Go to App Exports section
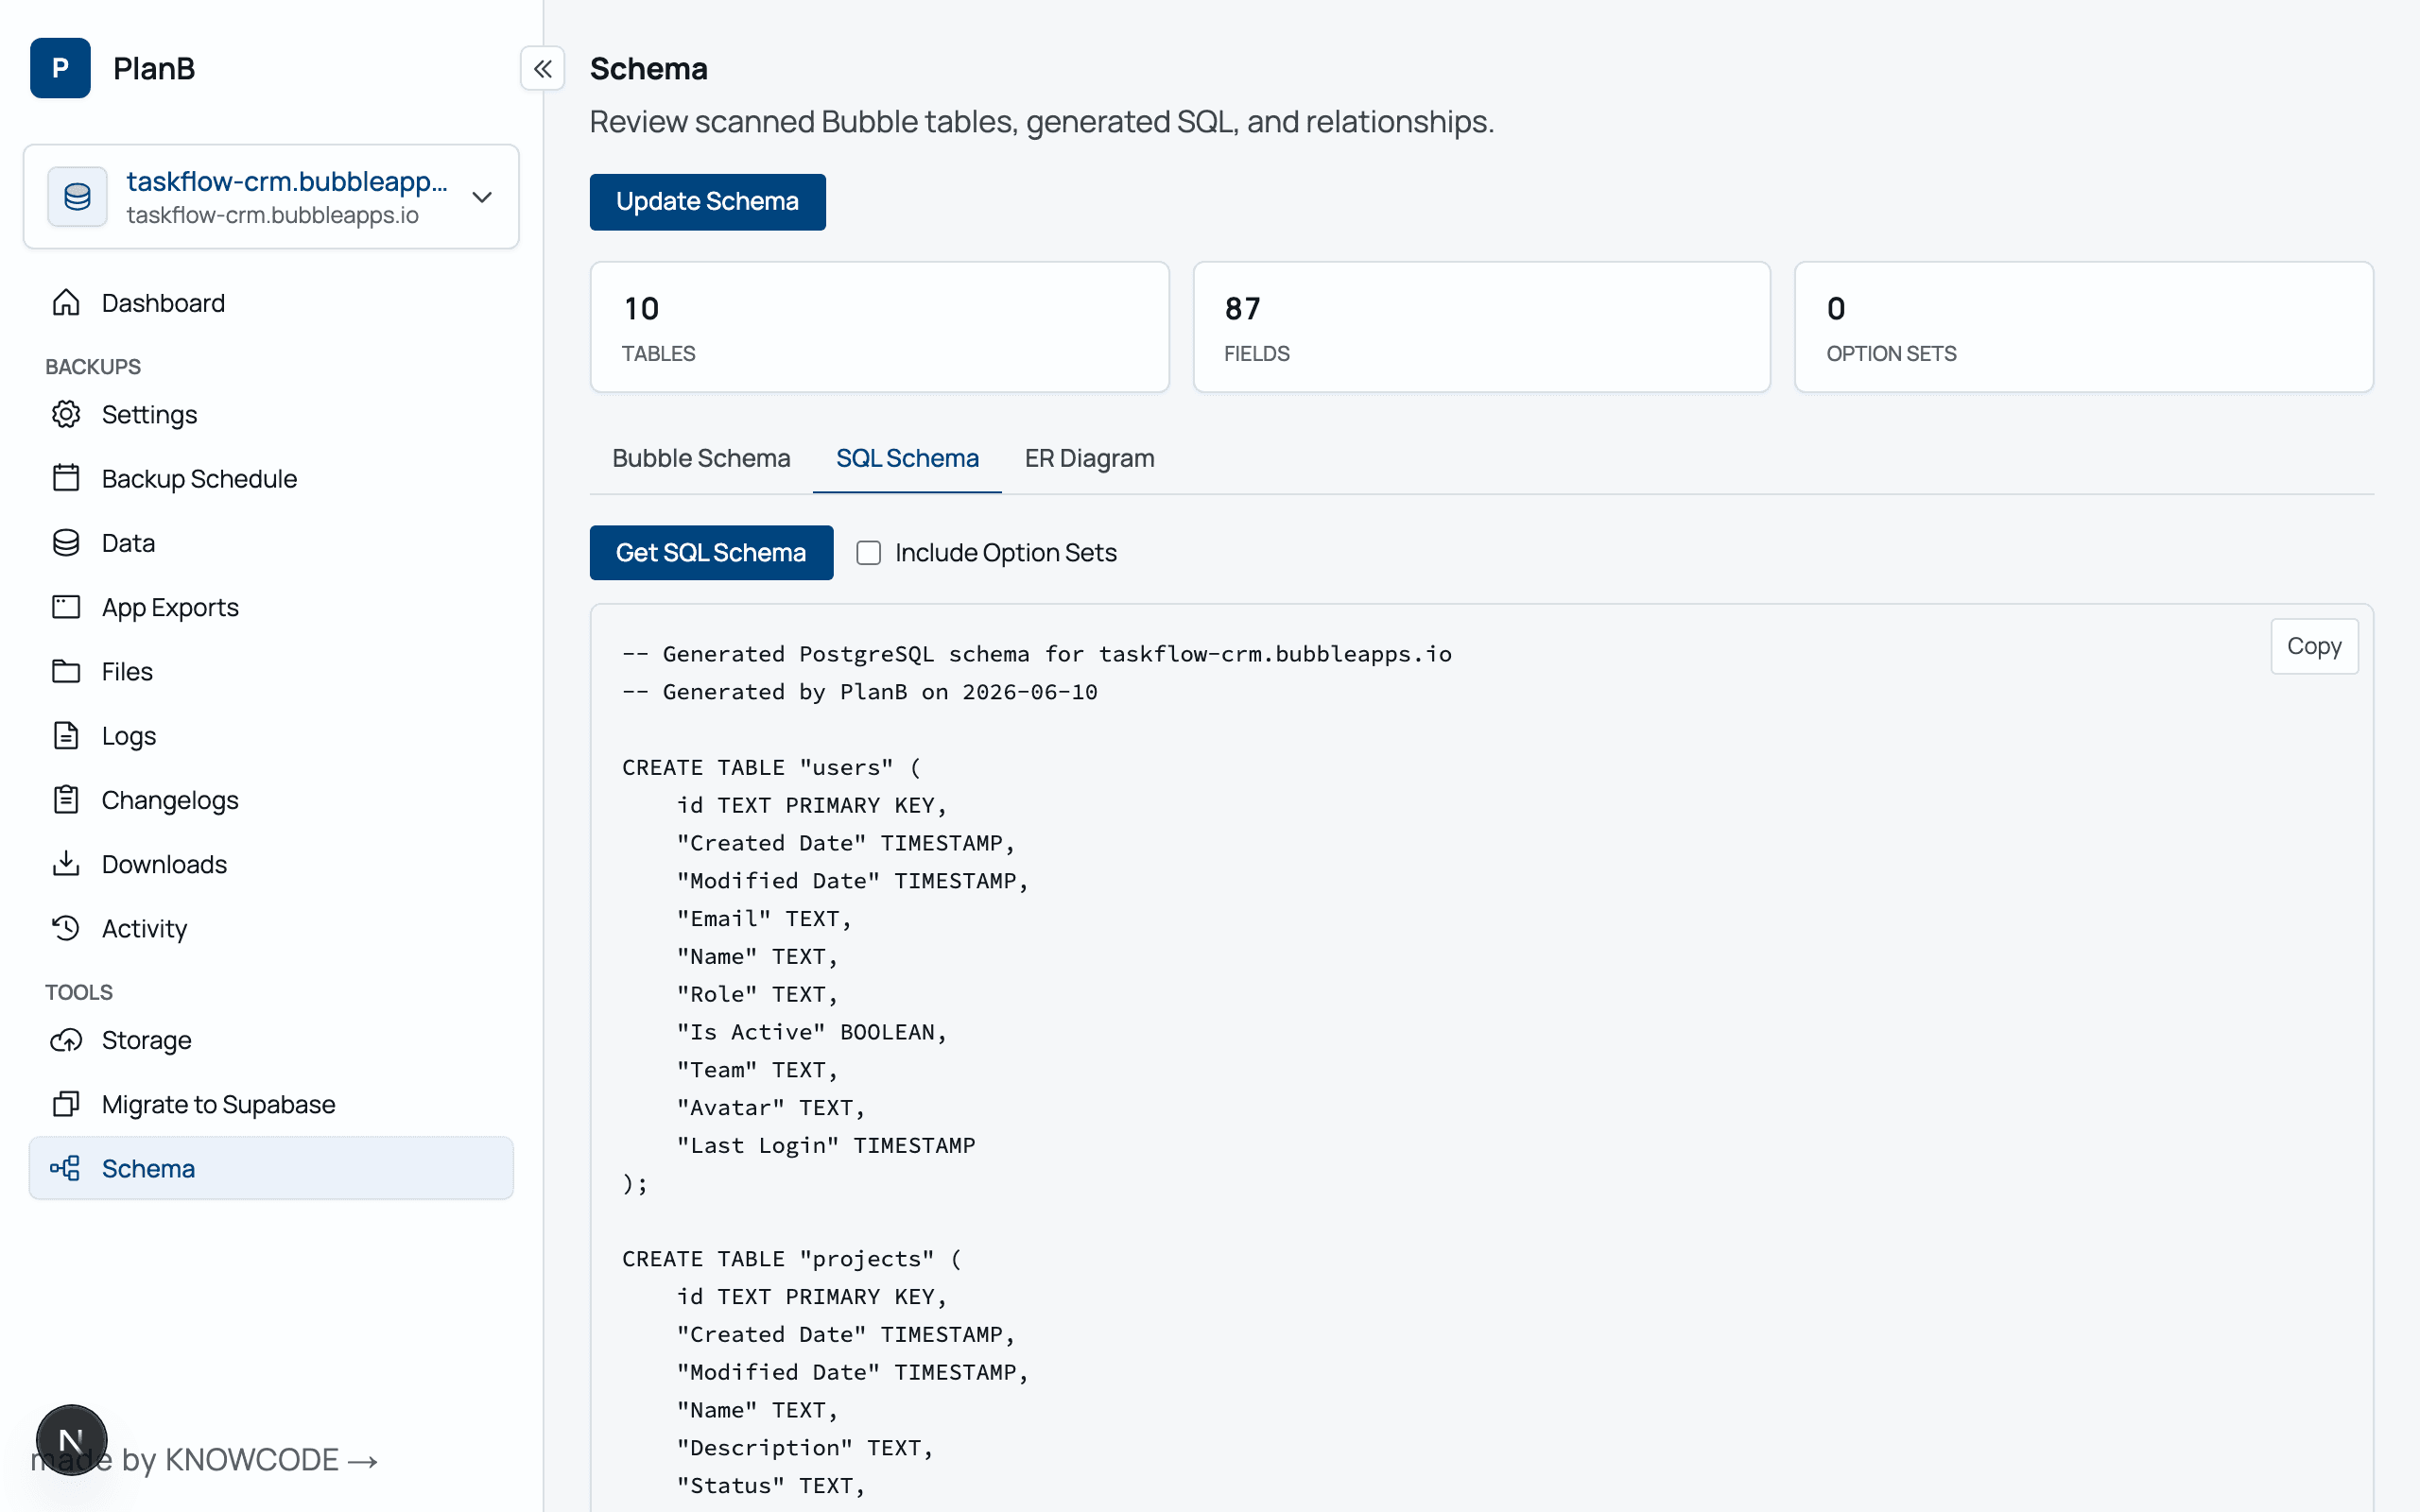Image resolution: width=2420 pixels, height=1512 pixels. [271, 607]
